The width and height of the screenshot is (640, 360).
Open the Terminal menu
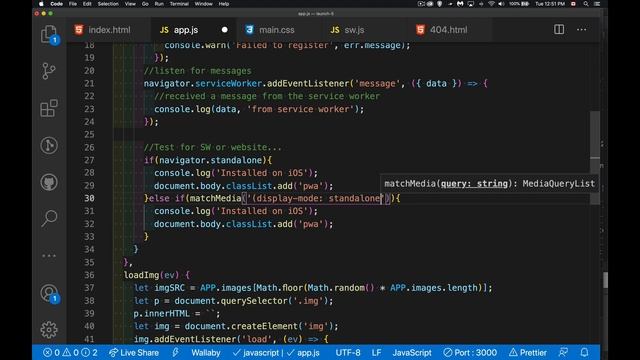tap(179, 4)
